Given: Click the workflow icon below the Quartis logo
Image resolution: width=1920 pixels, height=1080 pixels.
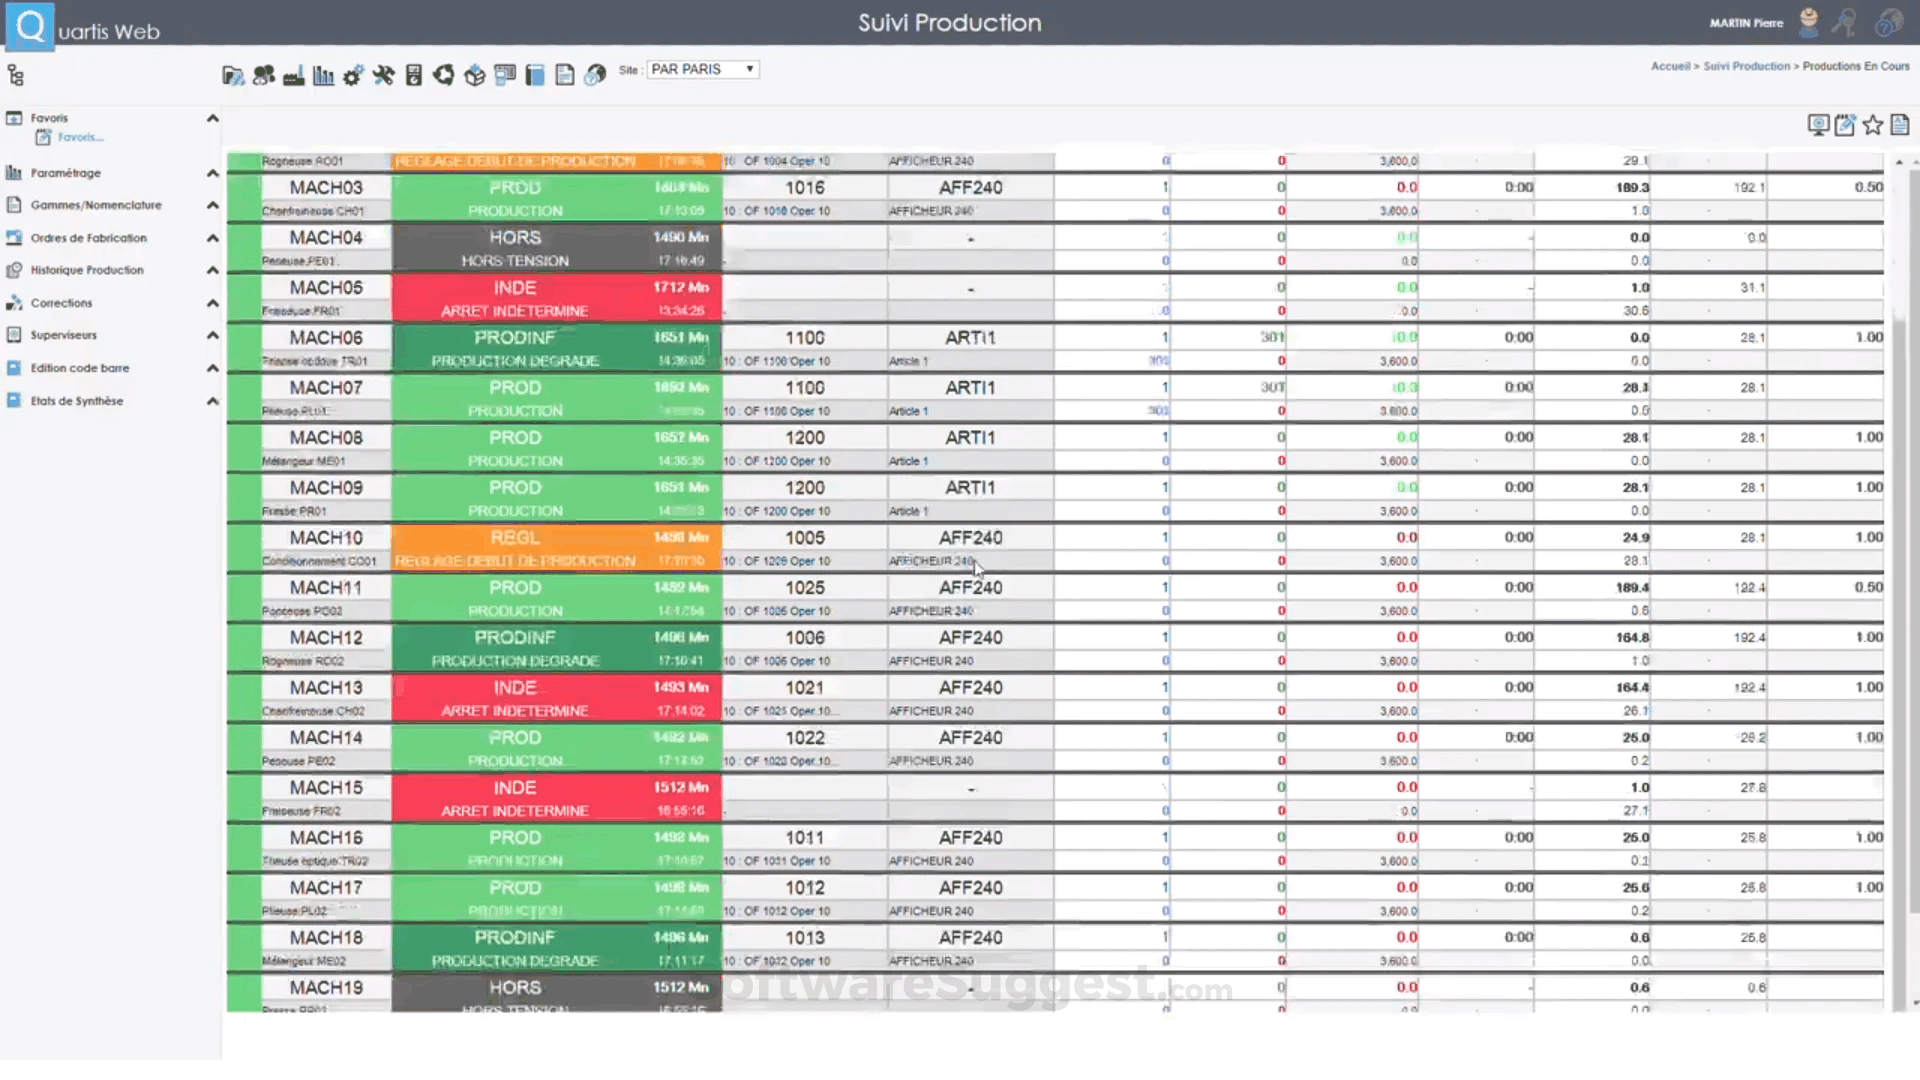Looking at the screenshot, I should 14,74.
